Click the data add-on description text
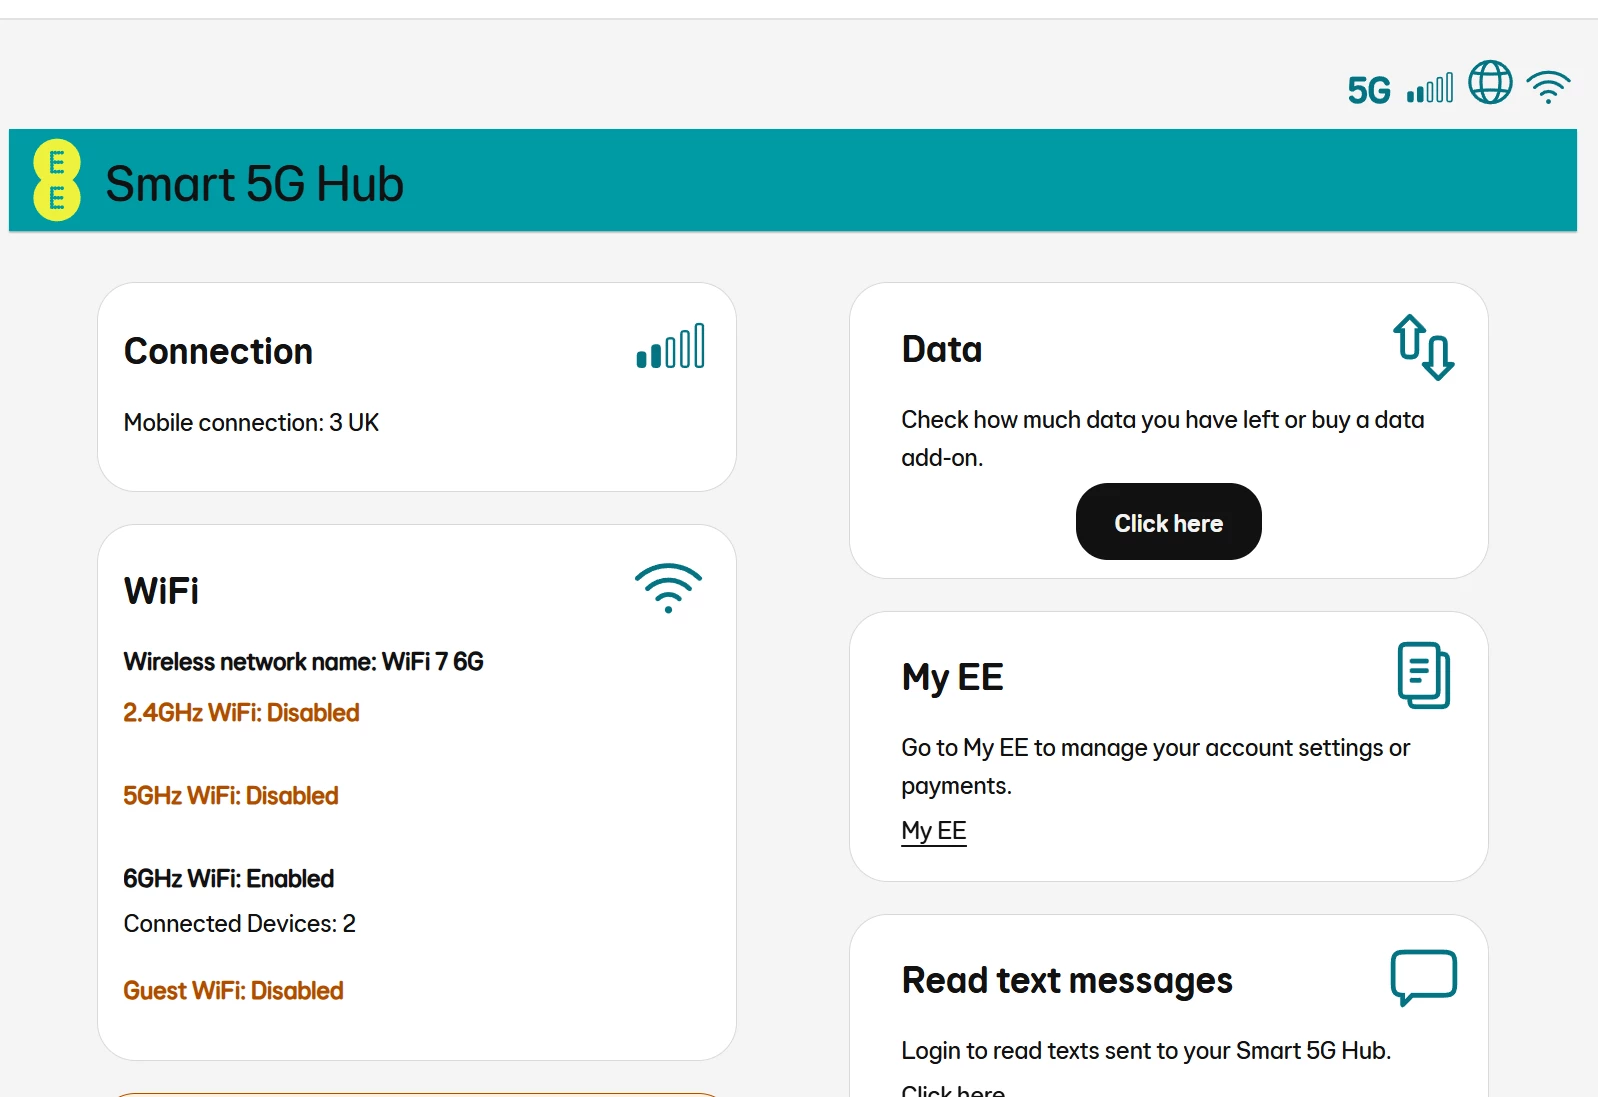Viewport: 1598px width, 1097px height. point(1163,439)
